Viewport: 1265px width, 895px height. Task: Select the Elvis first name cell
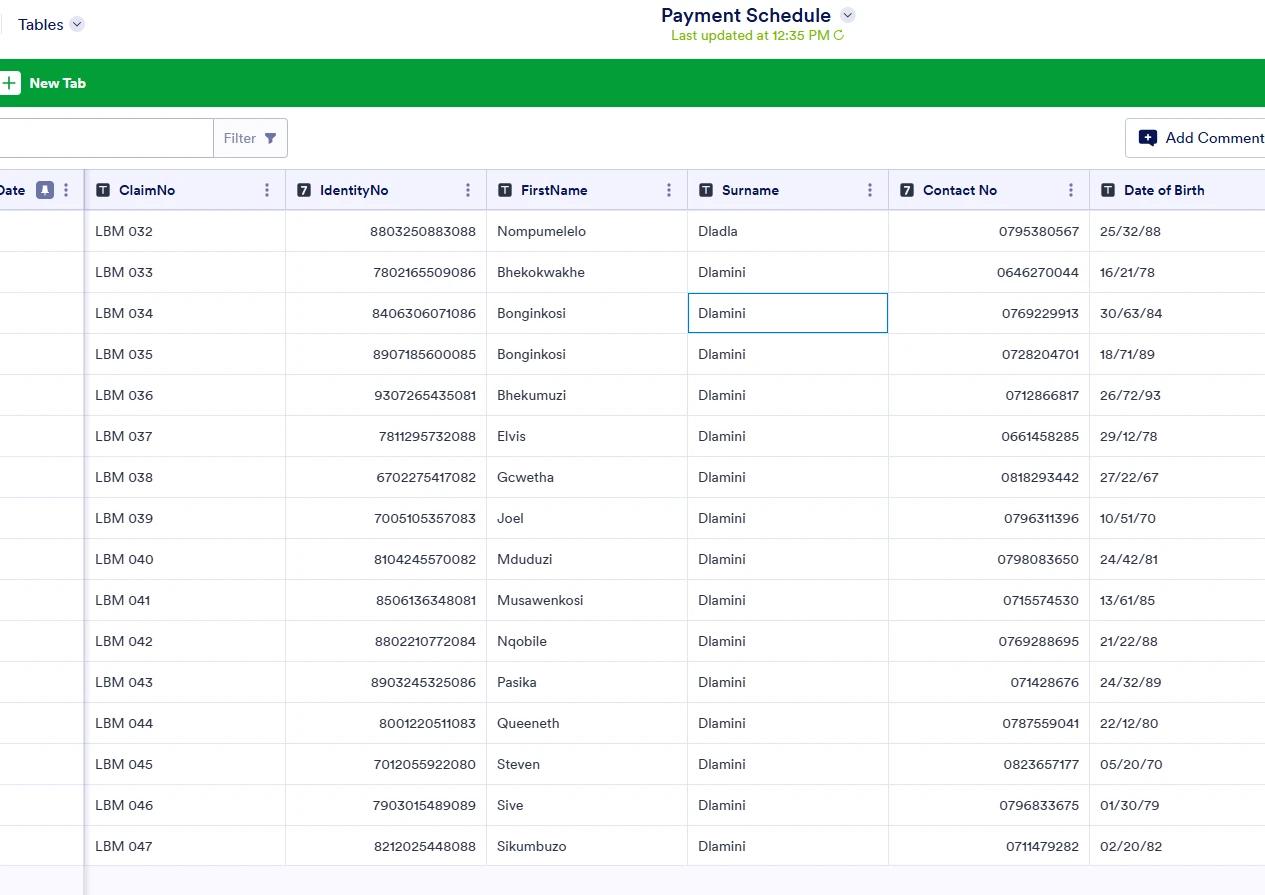pos(587,436)
